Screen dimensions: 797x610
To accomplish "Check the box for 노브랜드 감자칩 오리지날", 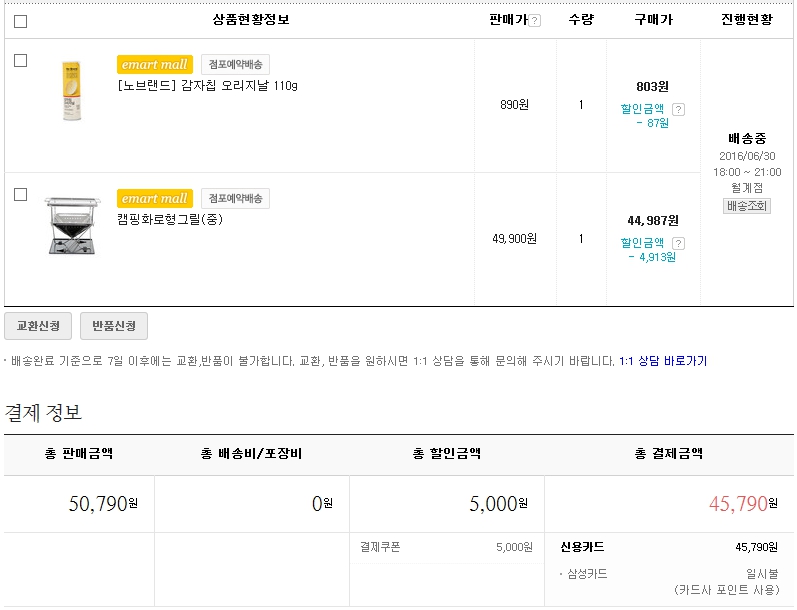I will click(21, 61).
